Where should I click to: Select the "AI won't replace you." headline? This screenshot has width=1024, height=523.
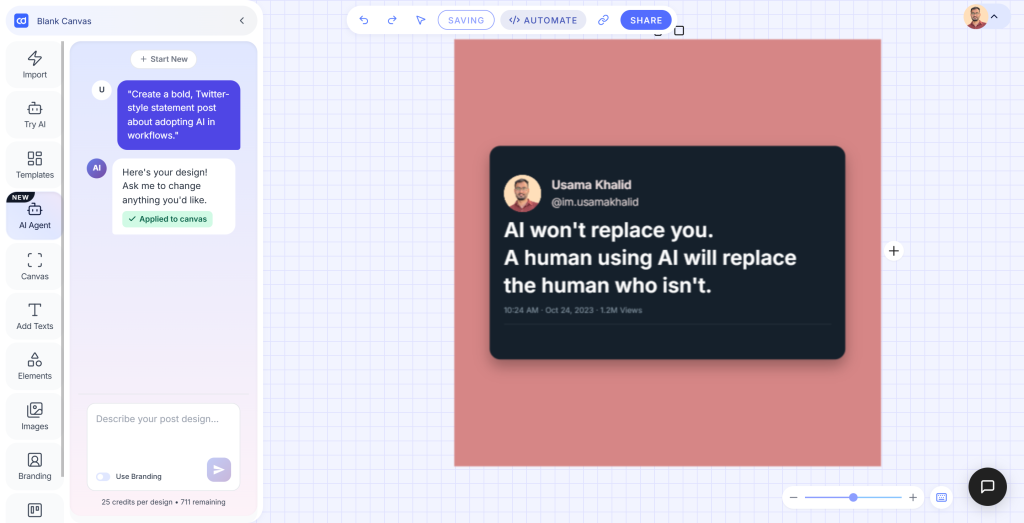pos(609,230)
